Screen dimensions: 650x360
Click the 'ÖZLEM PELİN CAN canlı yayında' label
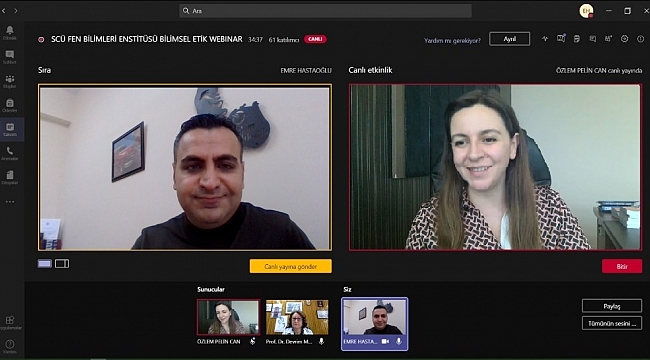[599, 71]
